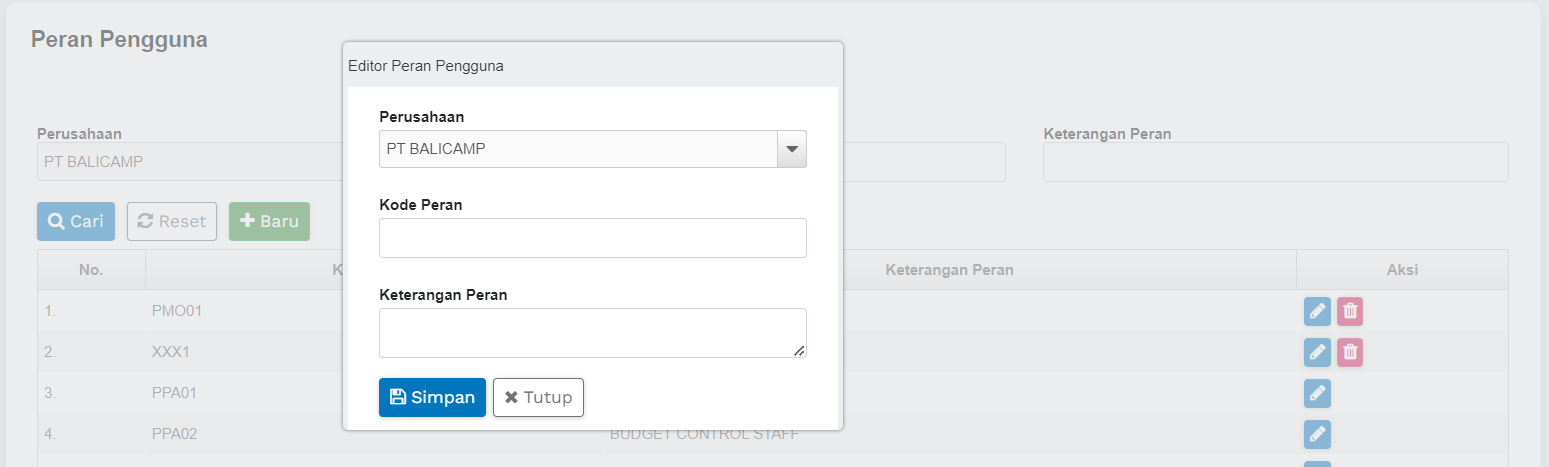This screenshot has width=1549, height=467.
Task: Delete the XXX1 role row
Action: click(x=1350, y=352)
